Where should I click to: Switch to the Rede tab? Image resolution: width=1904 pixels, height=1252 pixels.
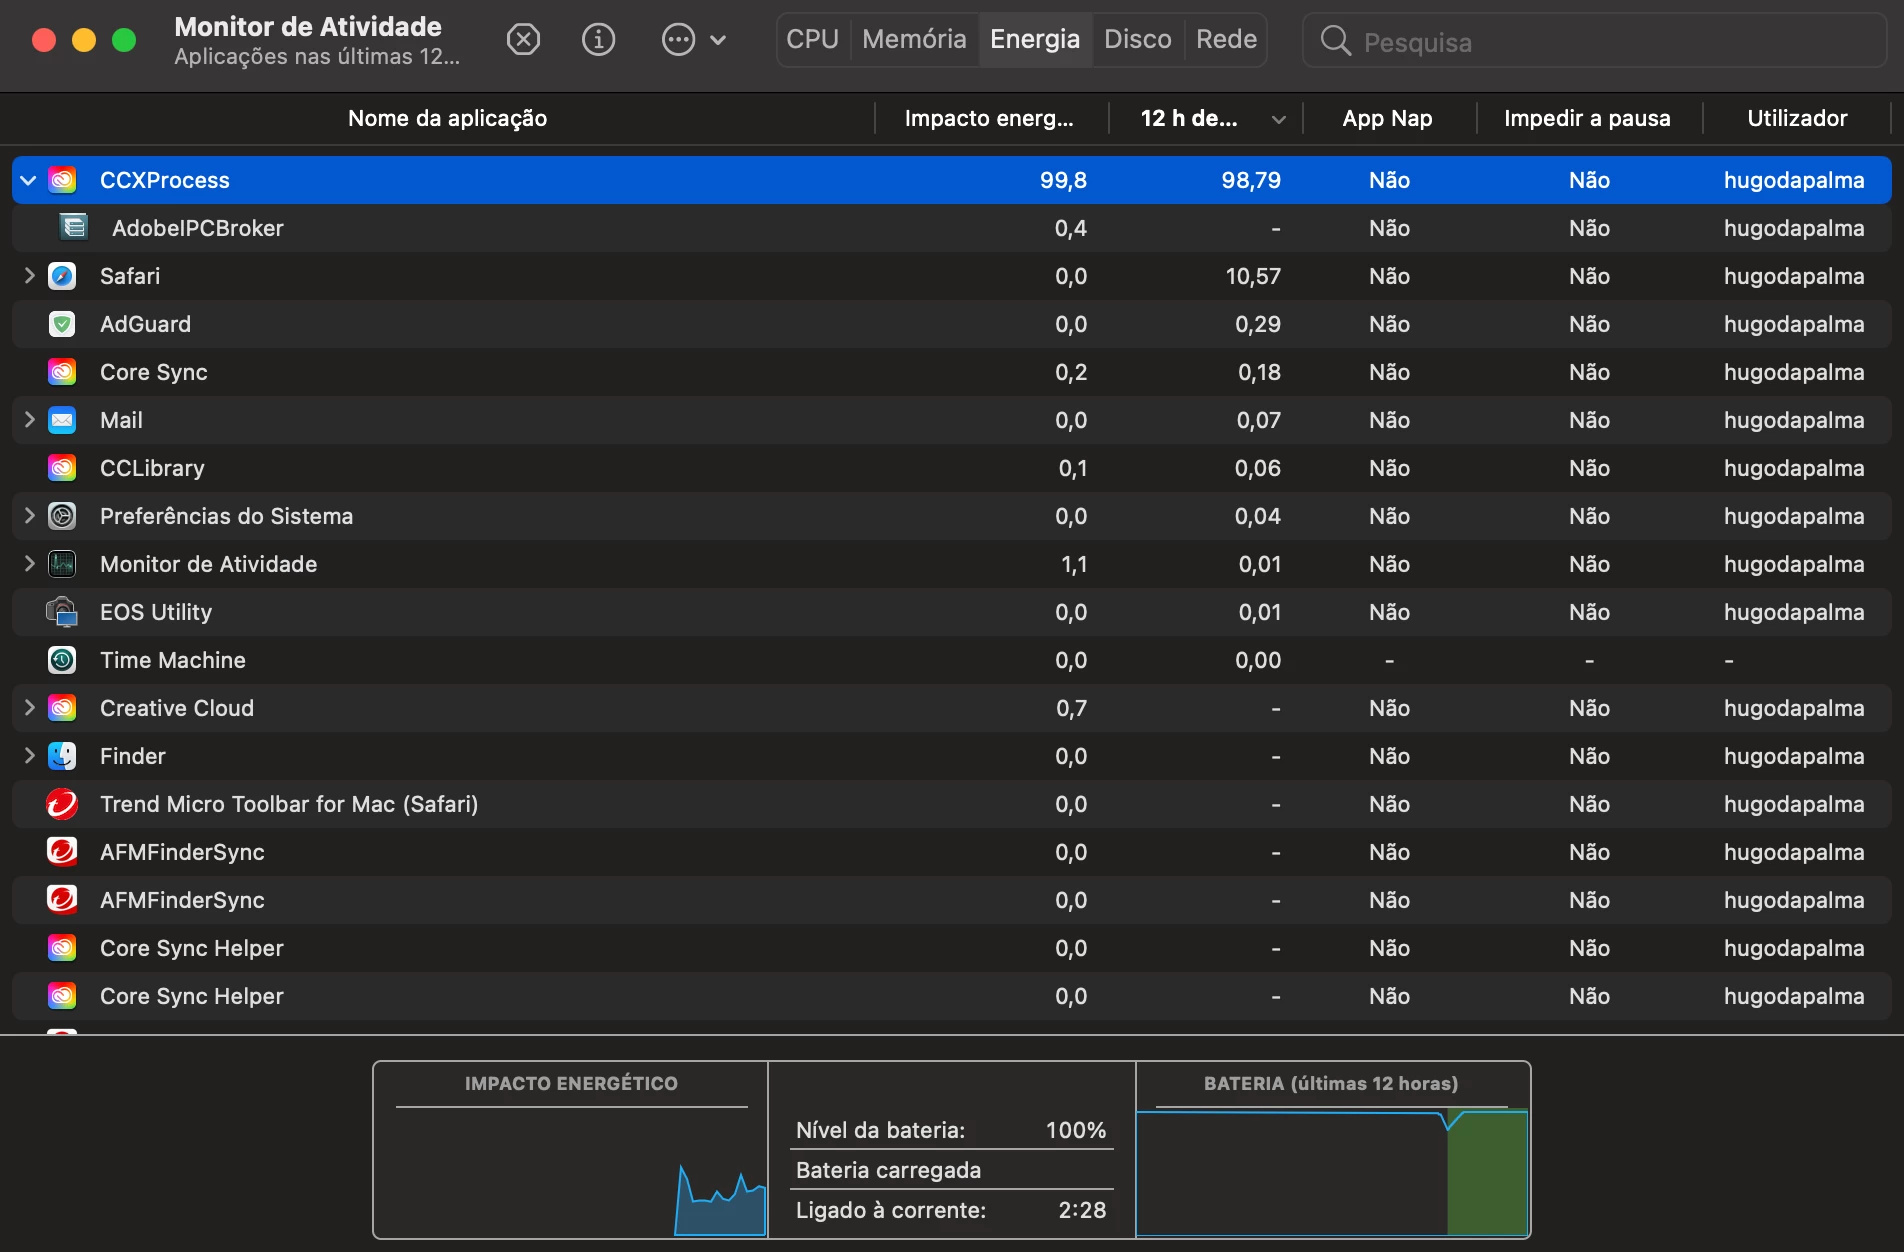point(1226,40)
